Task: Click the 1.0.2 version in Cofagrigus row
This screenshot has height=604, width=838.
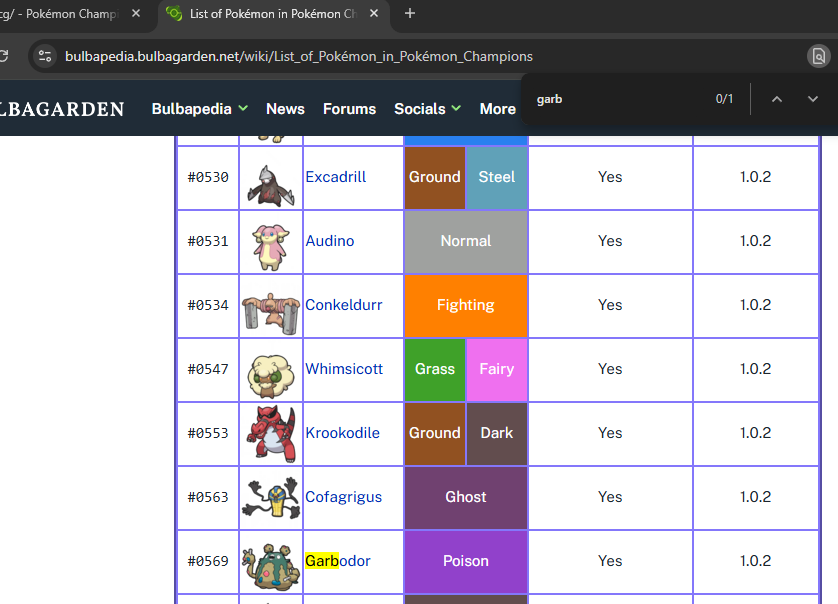Action: (756, 497)
